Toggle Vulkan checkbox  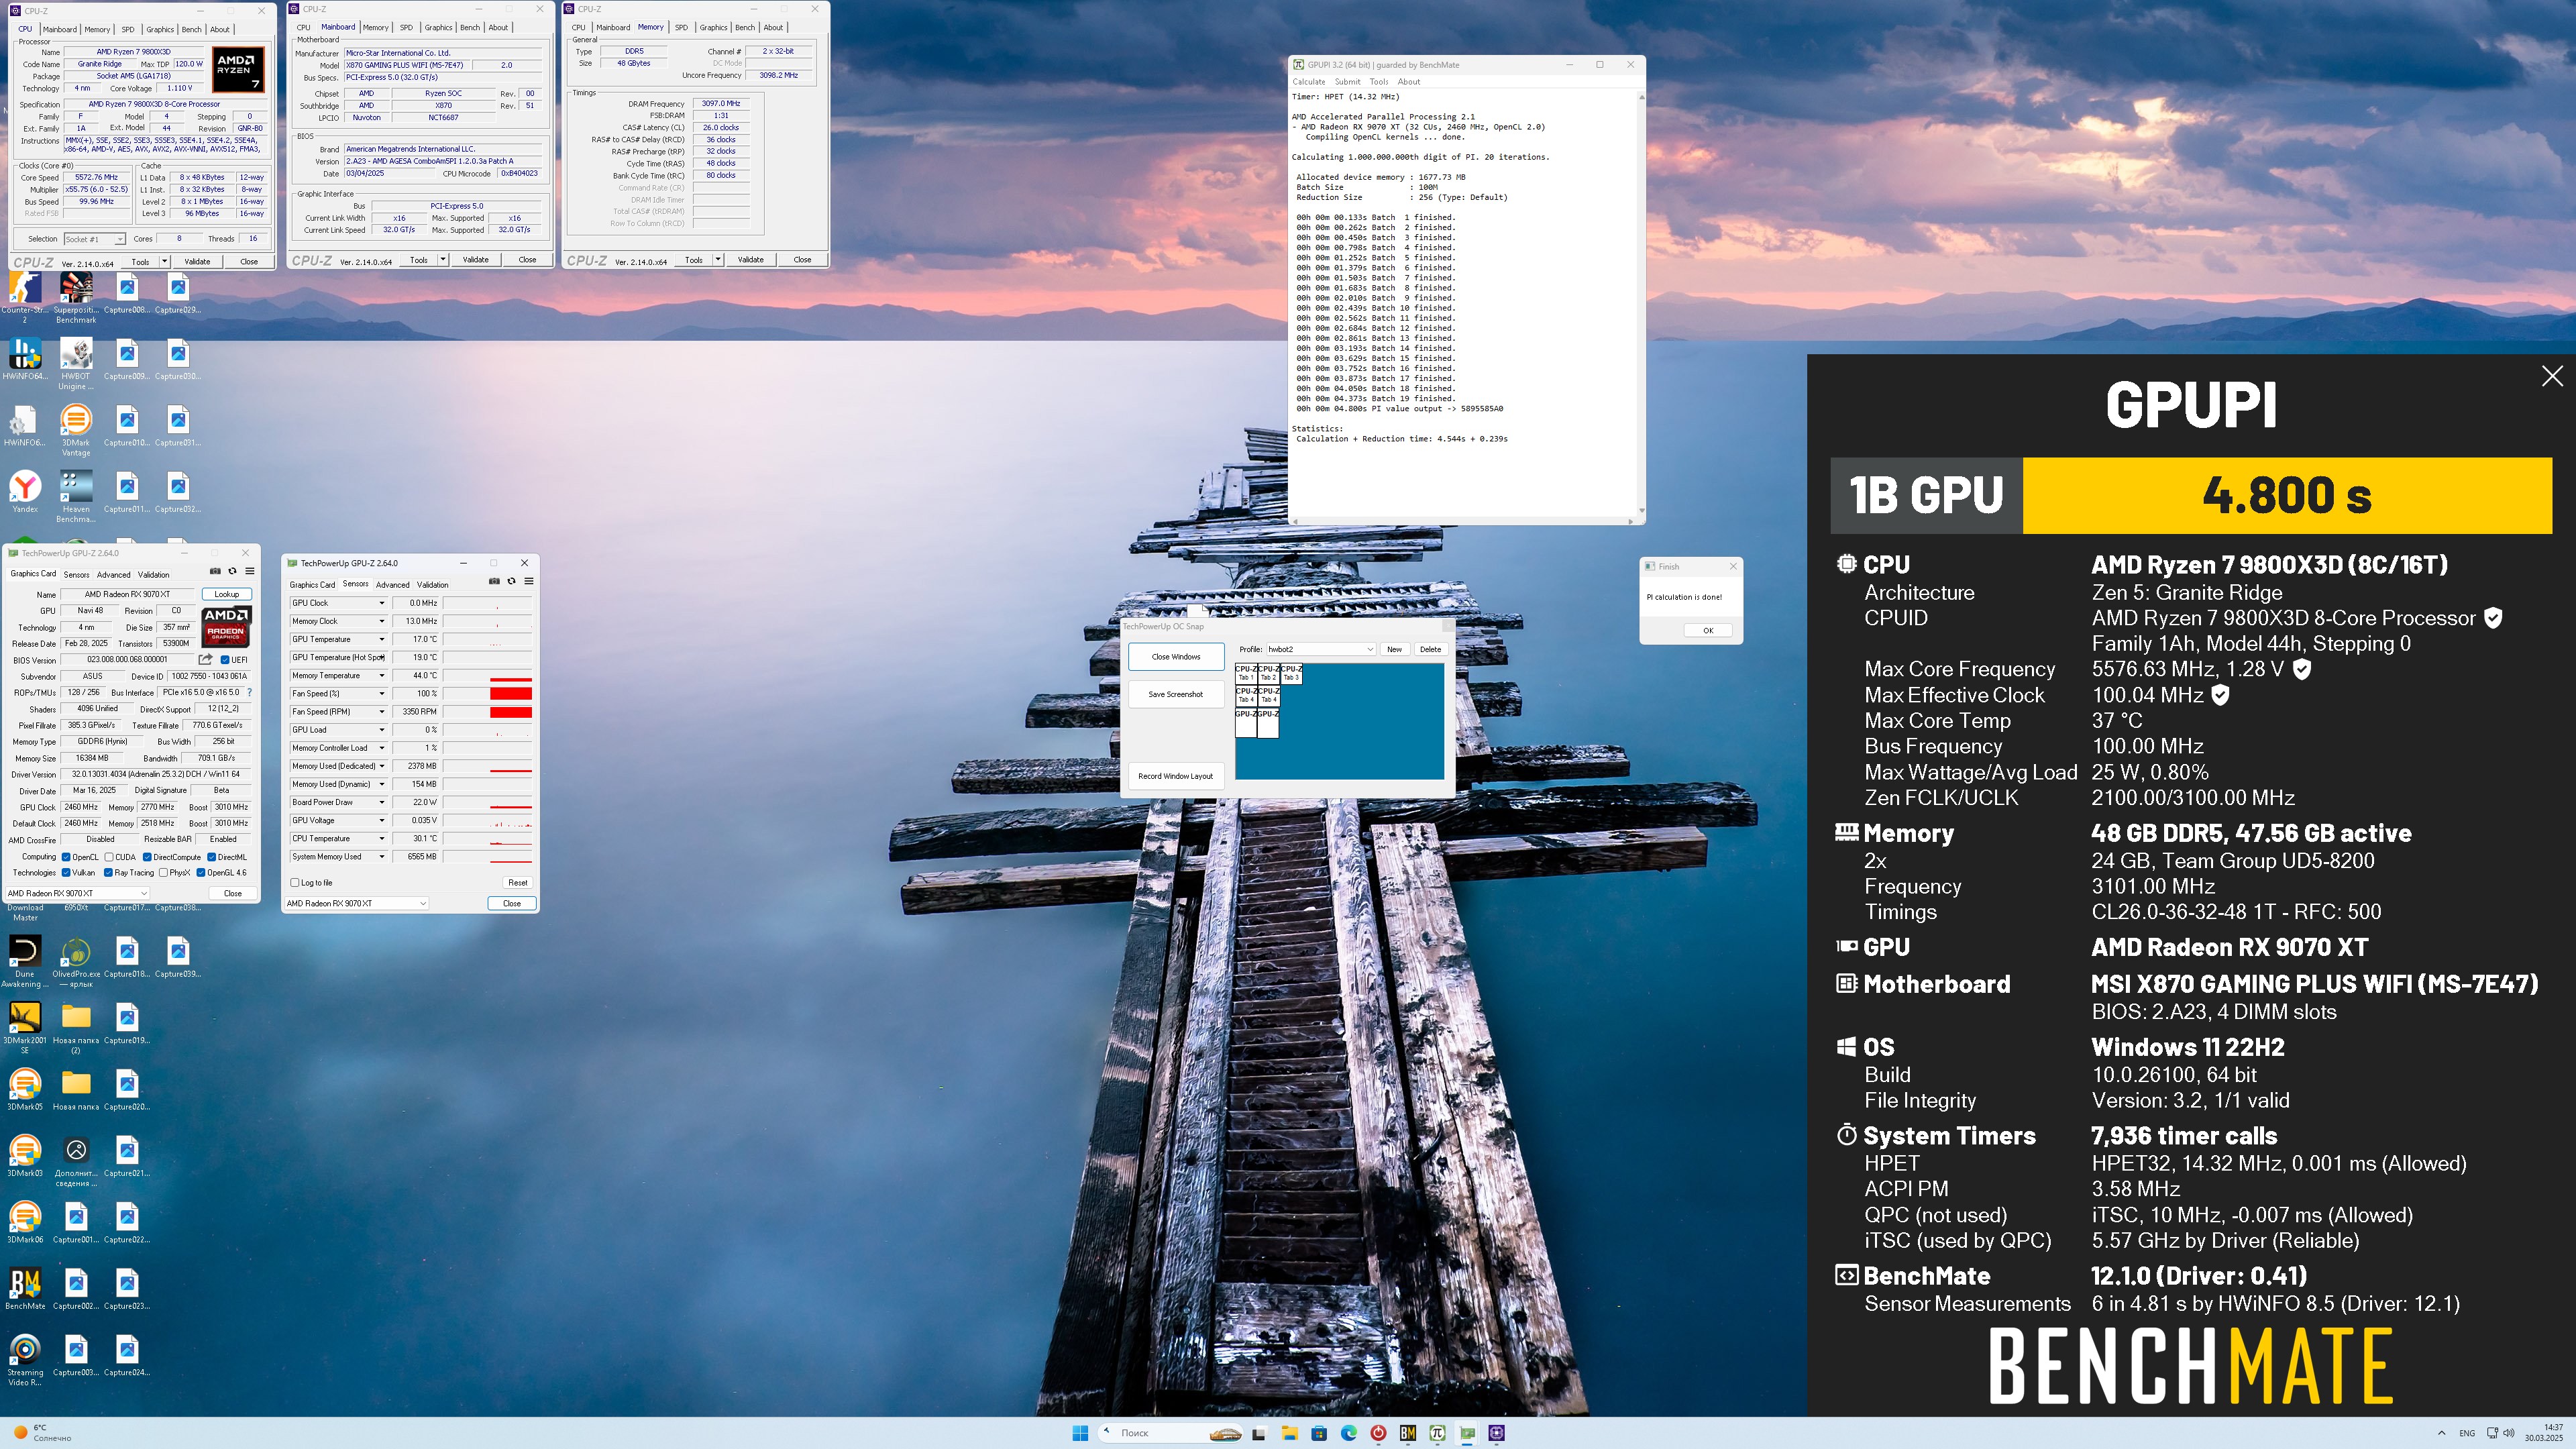click(x=66, y=873)
